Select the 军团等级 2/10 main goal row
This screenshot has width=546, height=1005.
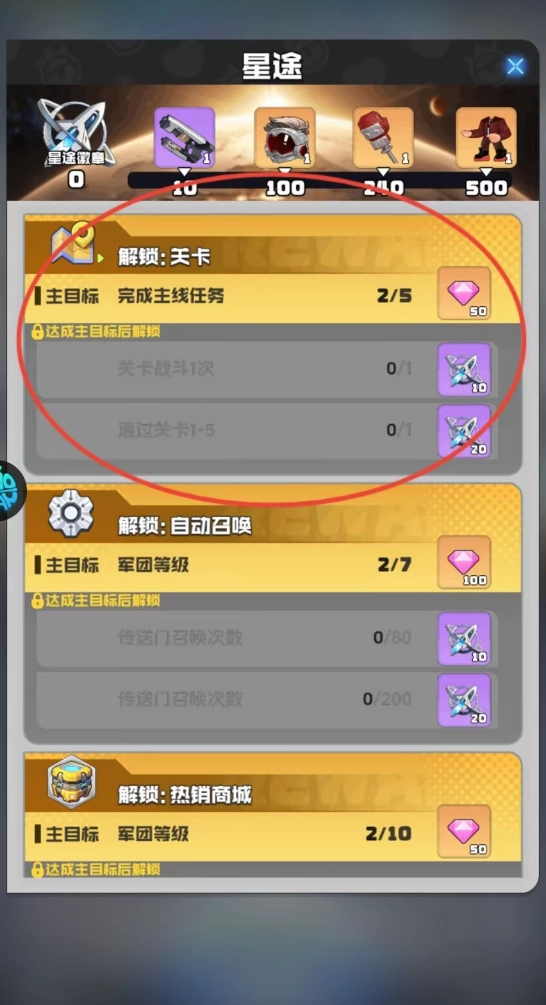pyautogui.click(x=231, y=835)
